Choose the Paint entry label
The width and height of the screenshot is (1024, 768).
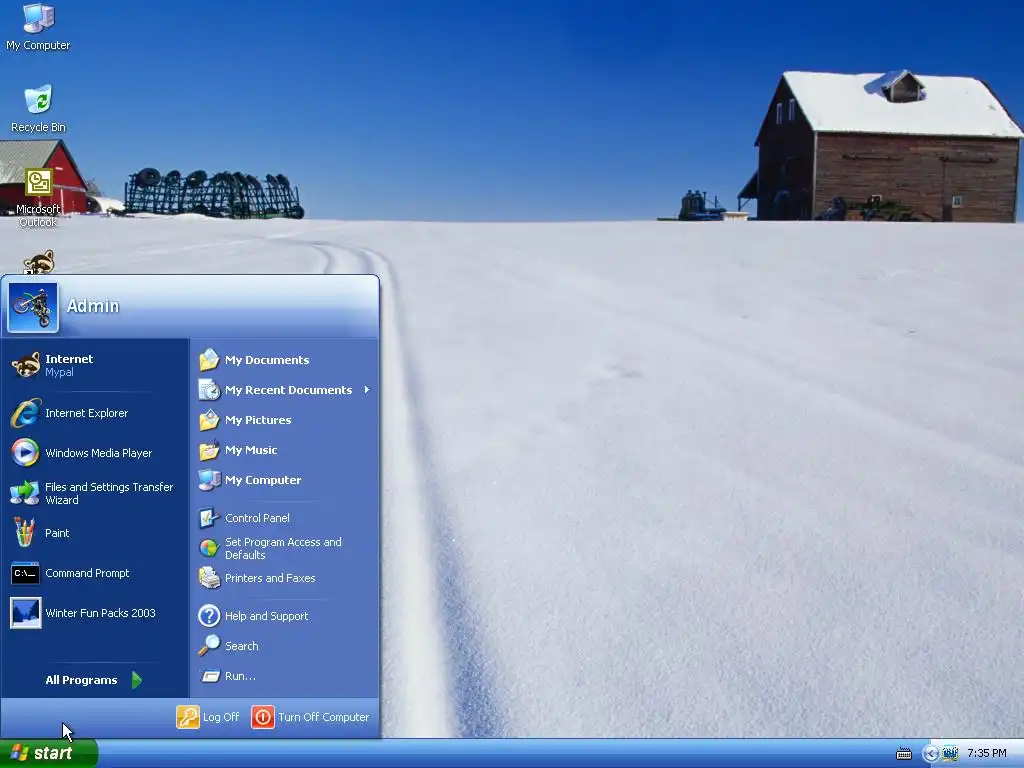coord(57,534)
